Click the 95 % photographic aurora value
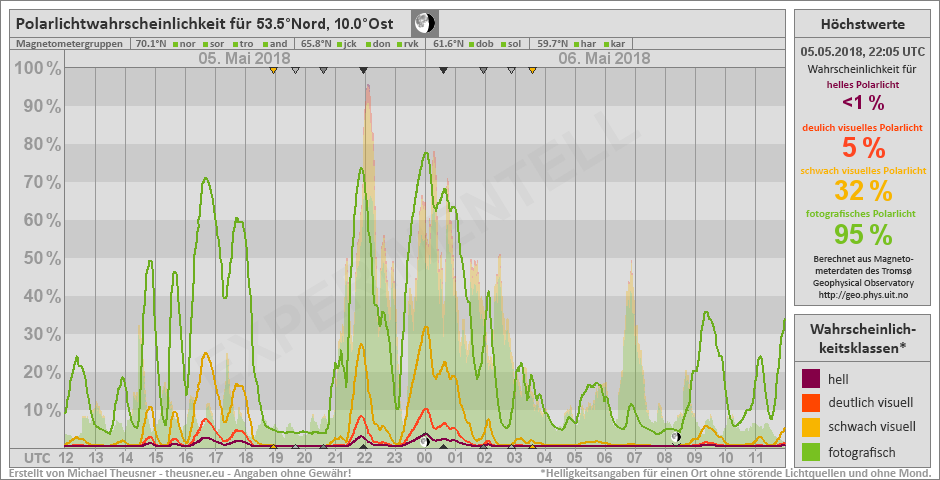 [x=862, y=234]
